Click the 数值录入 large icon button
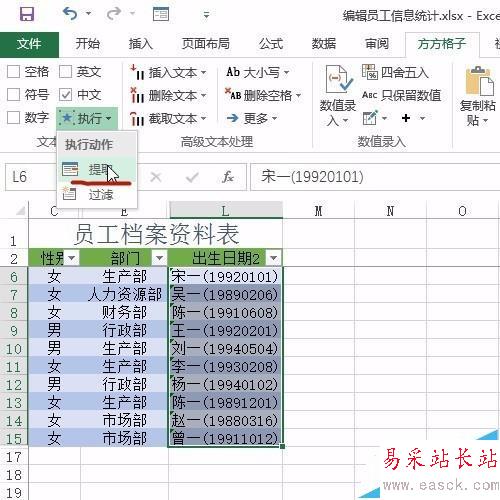The image size is (500, 500). coord(337,96)
